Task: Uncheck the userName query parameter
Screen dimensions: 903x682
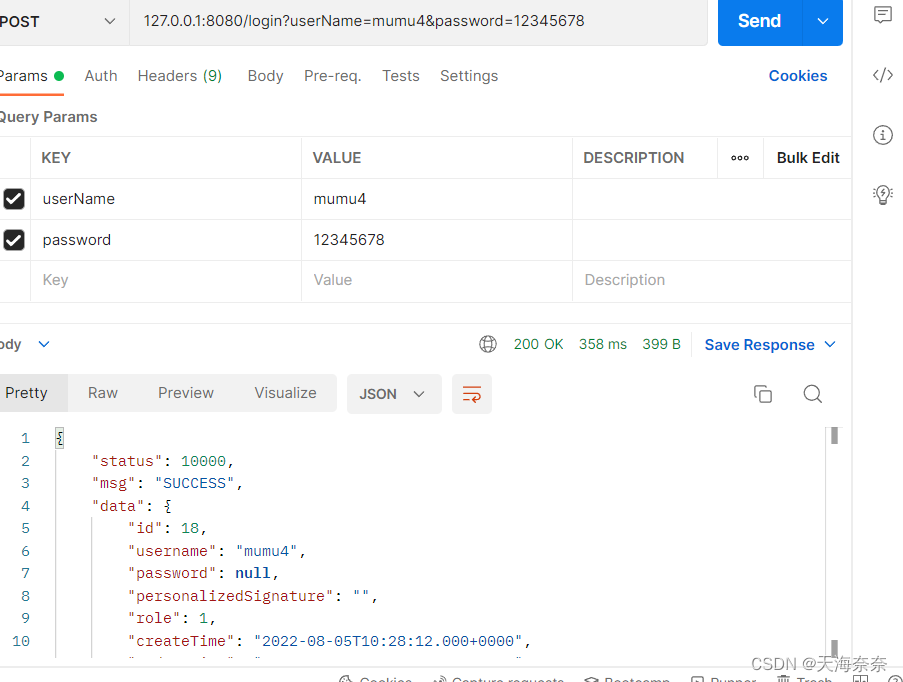Action: (x=13, y=199)
